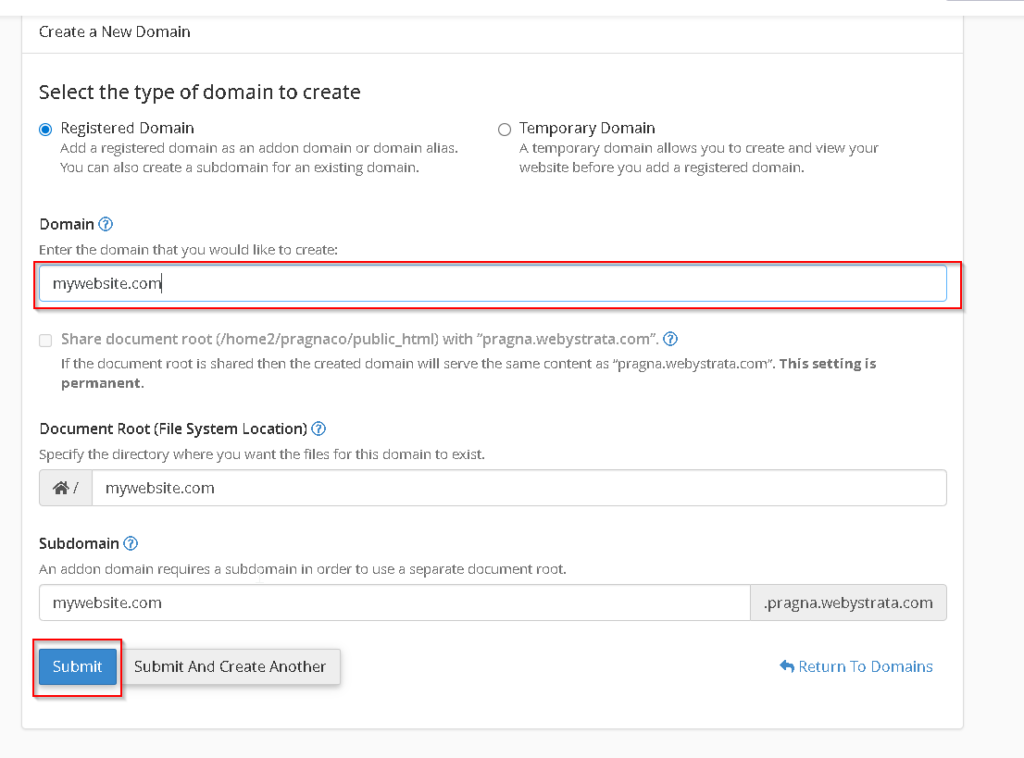Open help icon beside Share document root
1024x758 pixels.
[x=670, y=339]
